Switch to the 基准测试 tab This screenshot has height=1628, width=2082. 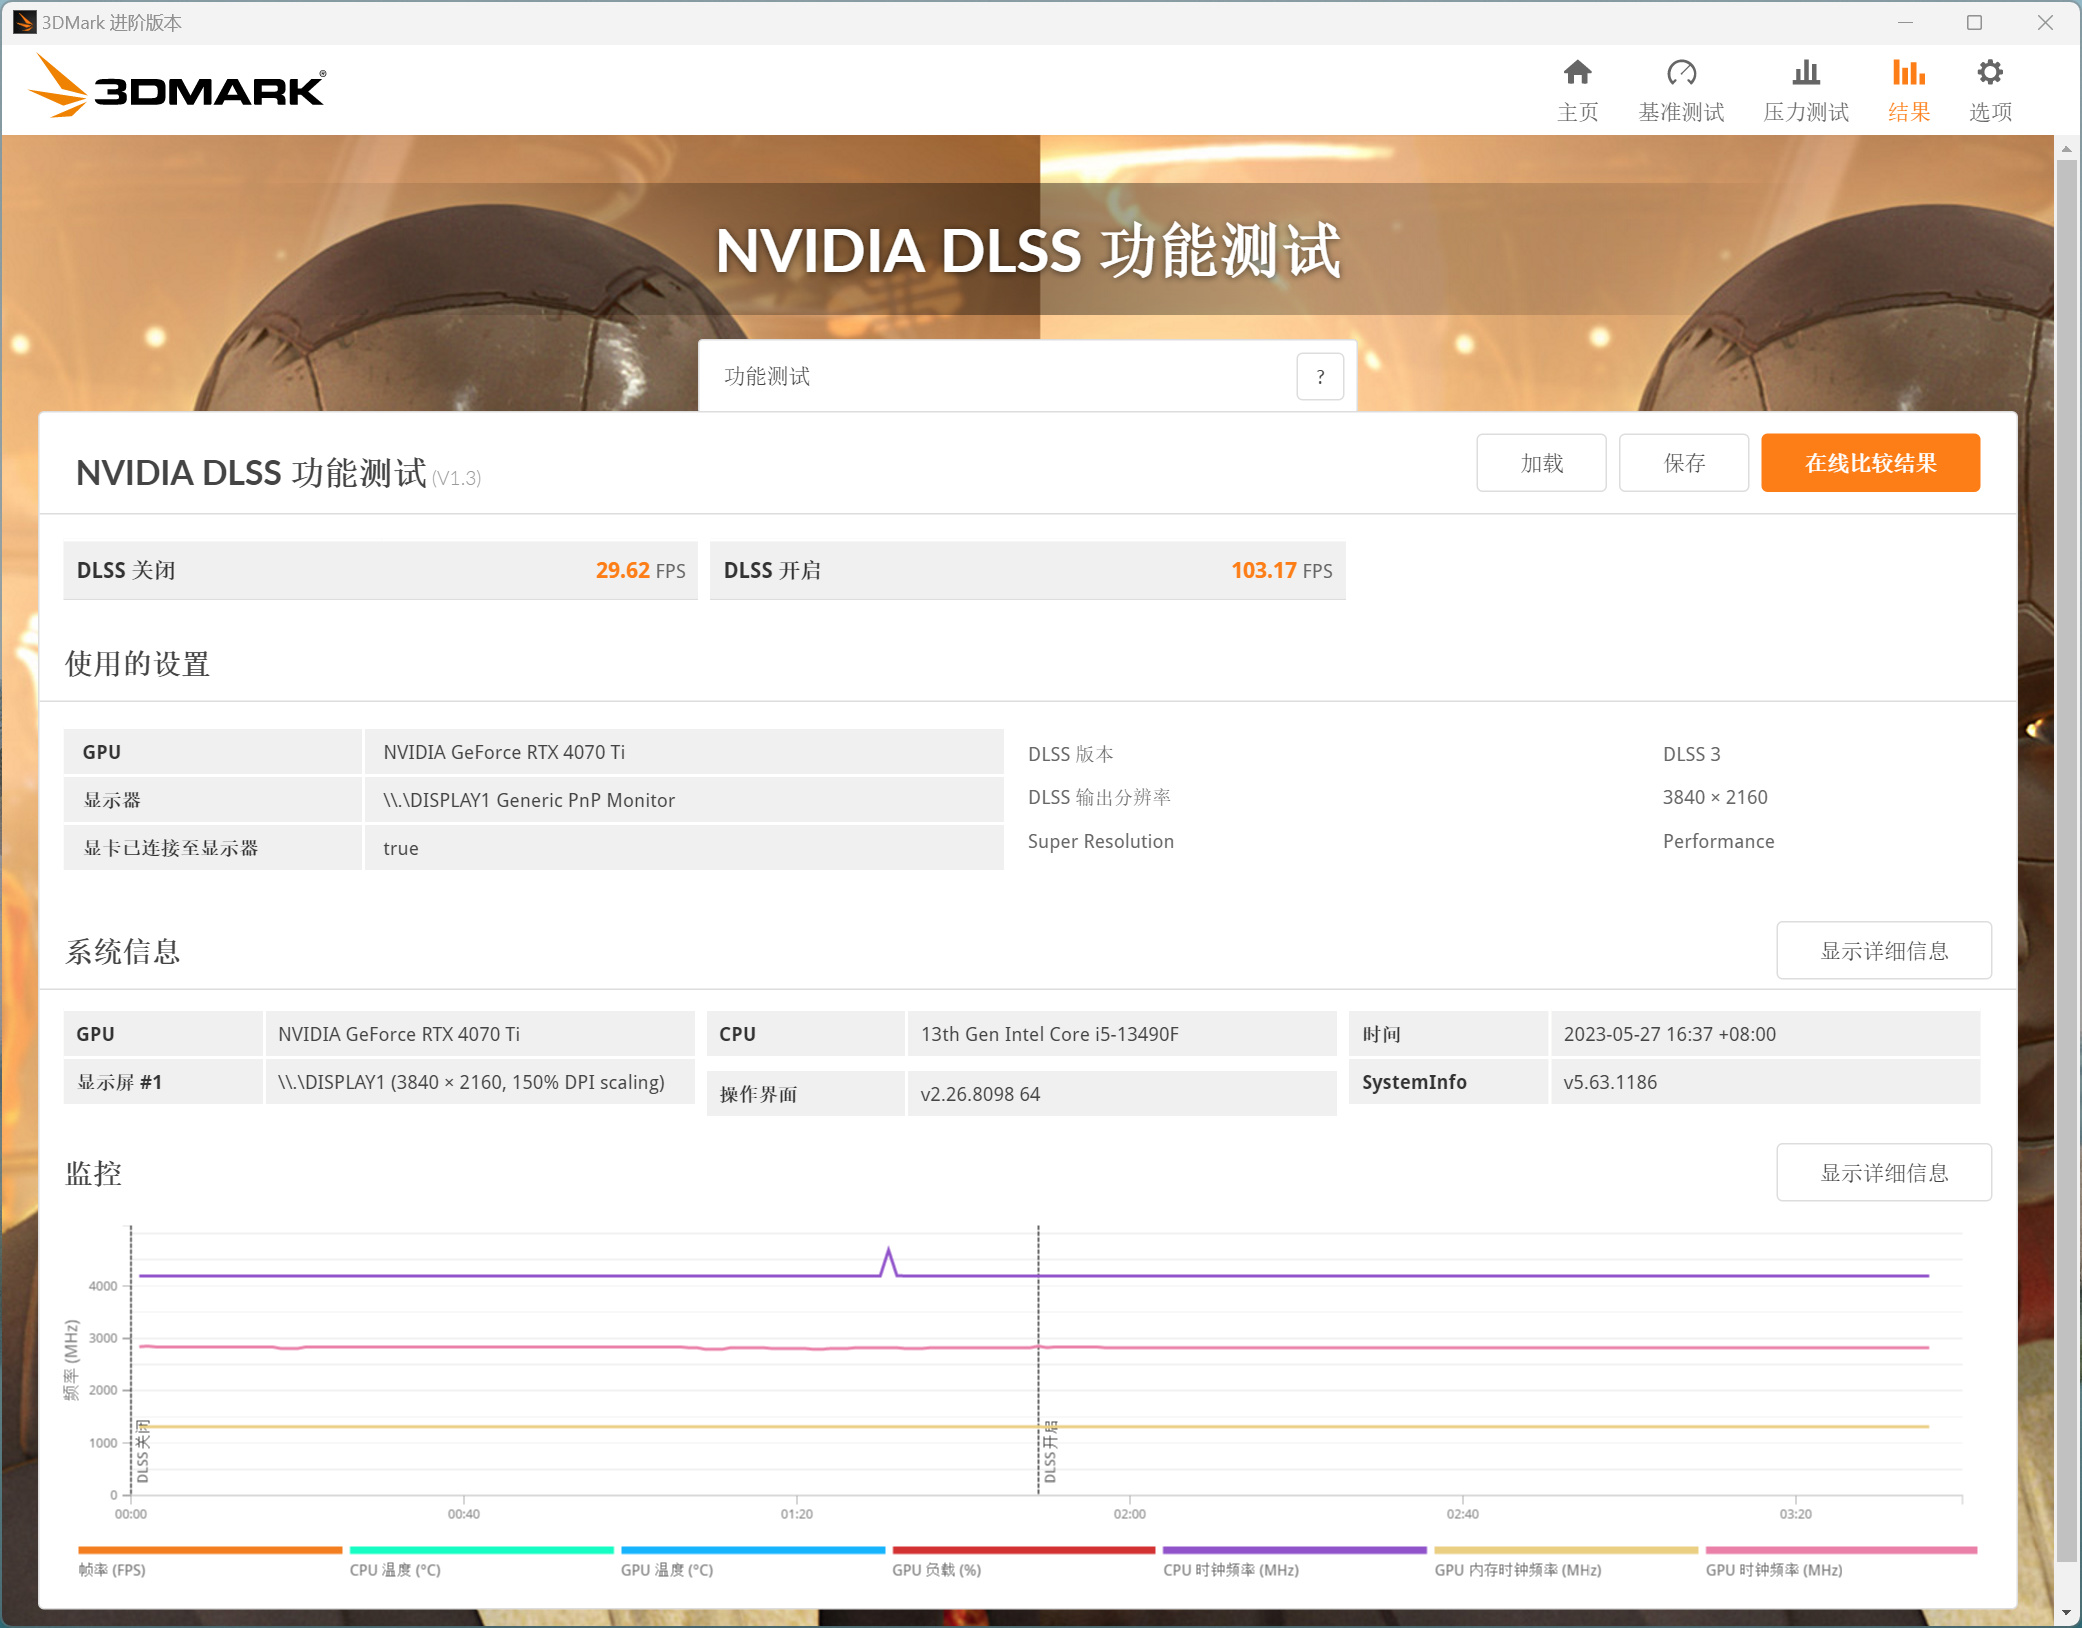tap(1682, 88)
